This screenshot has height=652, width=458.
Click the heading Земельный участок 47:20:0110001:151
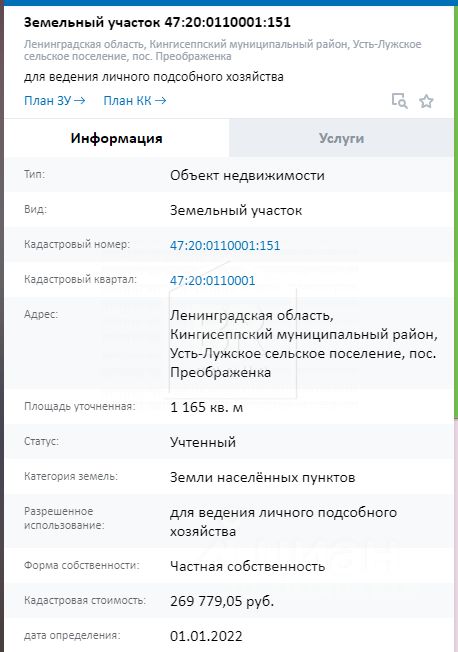point(157,22)
